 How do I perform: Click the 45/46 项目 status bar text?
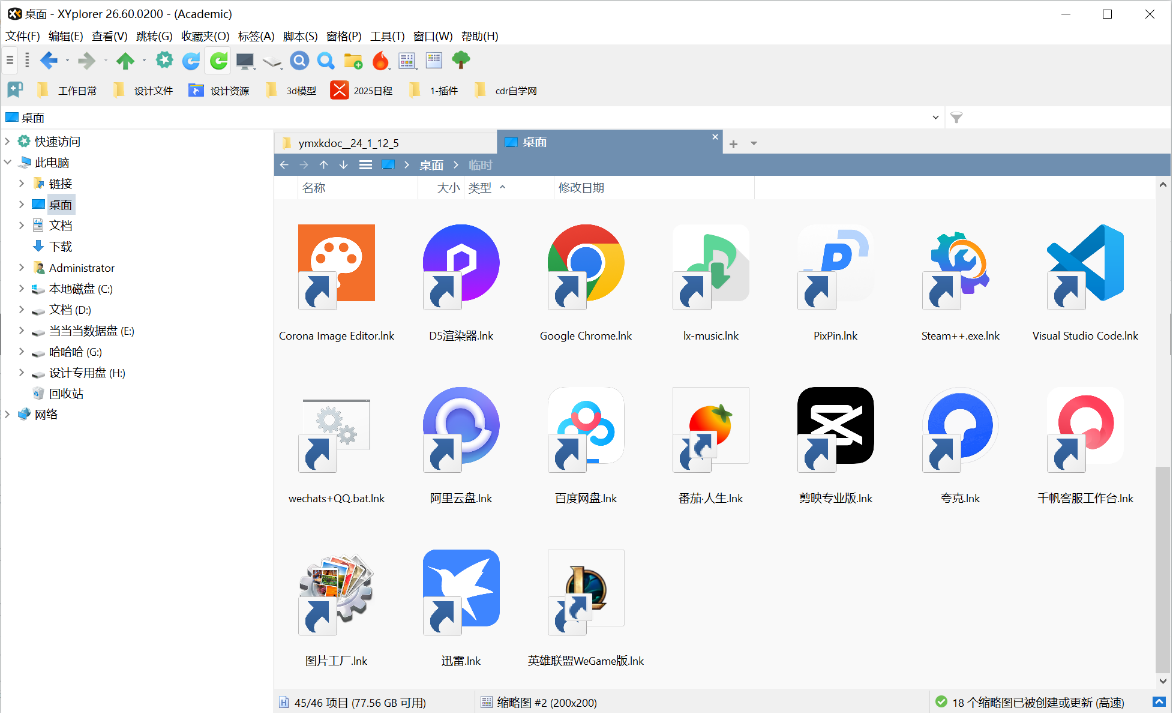click(360, 703)
